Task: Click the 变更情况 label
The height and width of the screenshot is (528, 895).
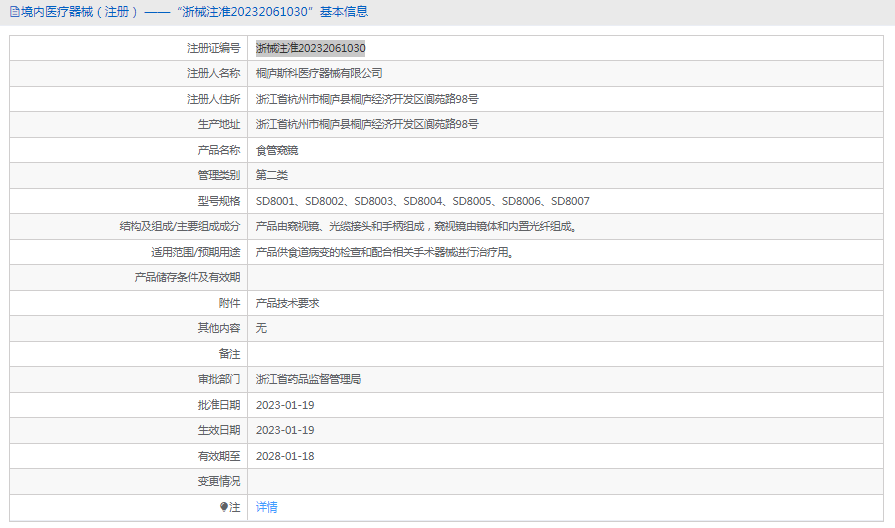Action: click(x=219, y=481)
